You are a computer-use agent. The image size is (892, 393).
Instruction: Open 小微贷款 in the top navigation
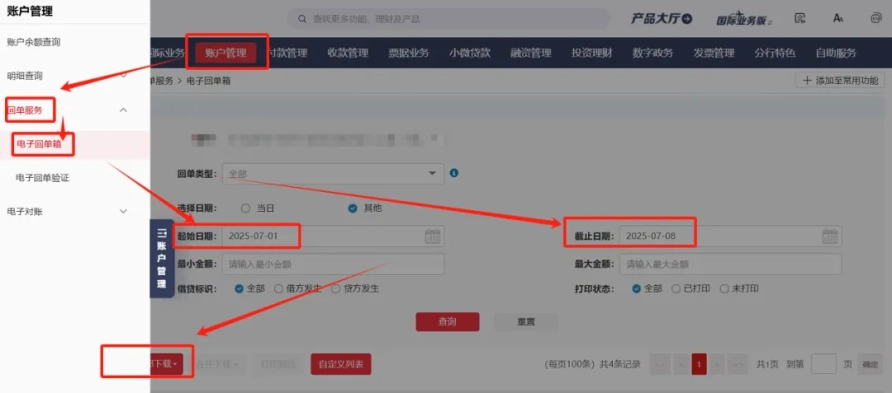click(470, 53)
